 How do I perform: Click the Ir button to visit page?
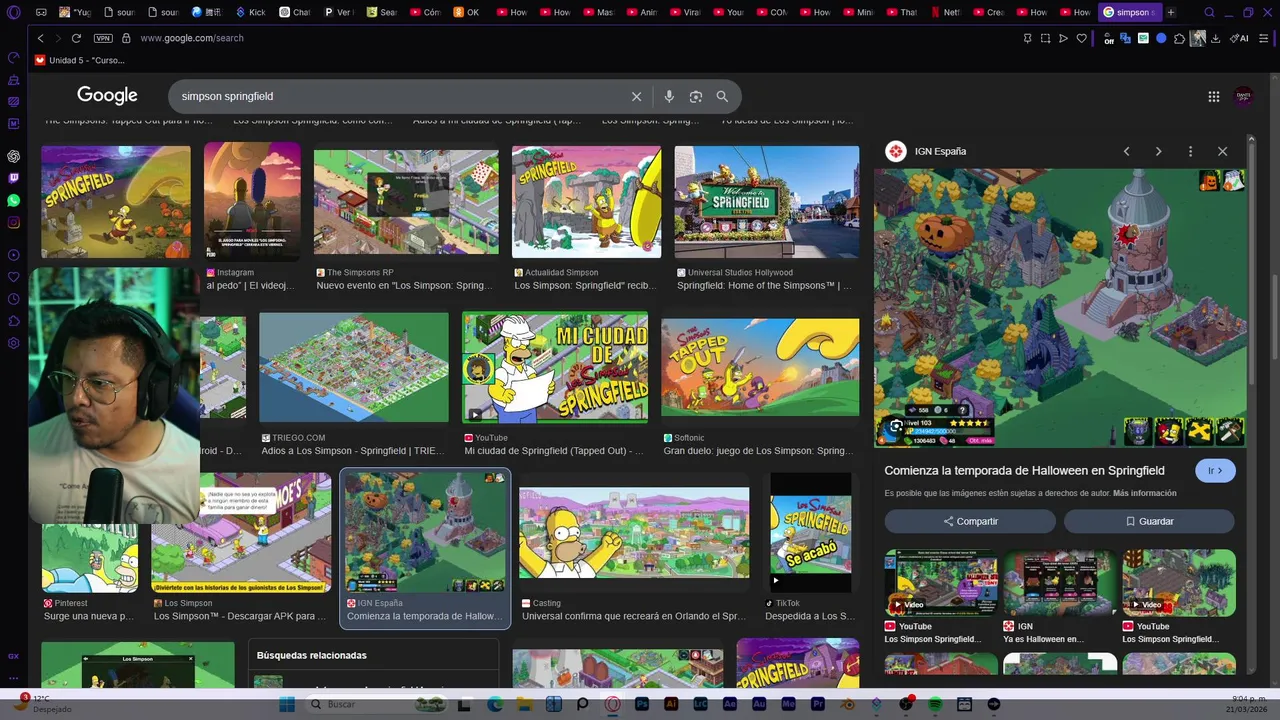(x=1215, y=471)
